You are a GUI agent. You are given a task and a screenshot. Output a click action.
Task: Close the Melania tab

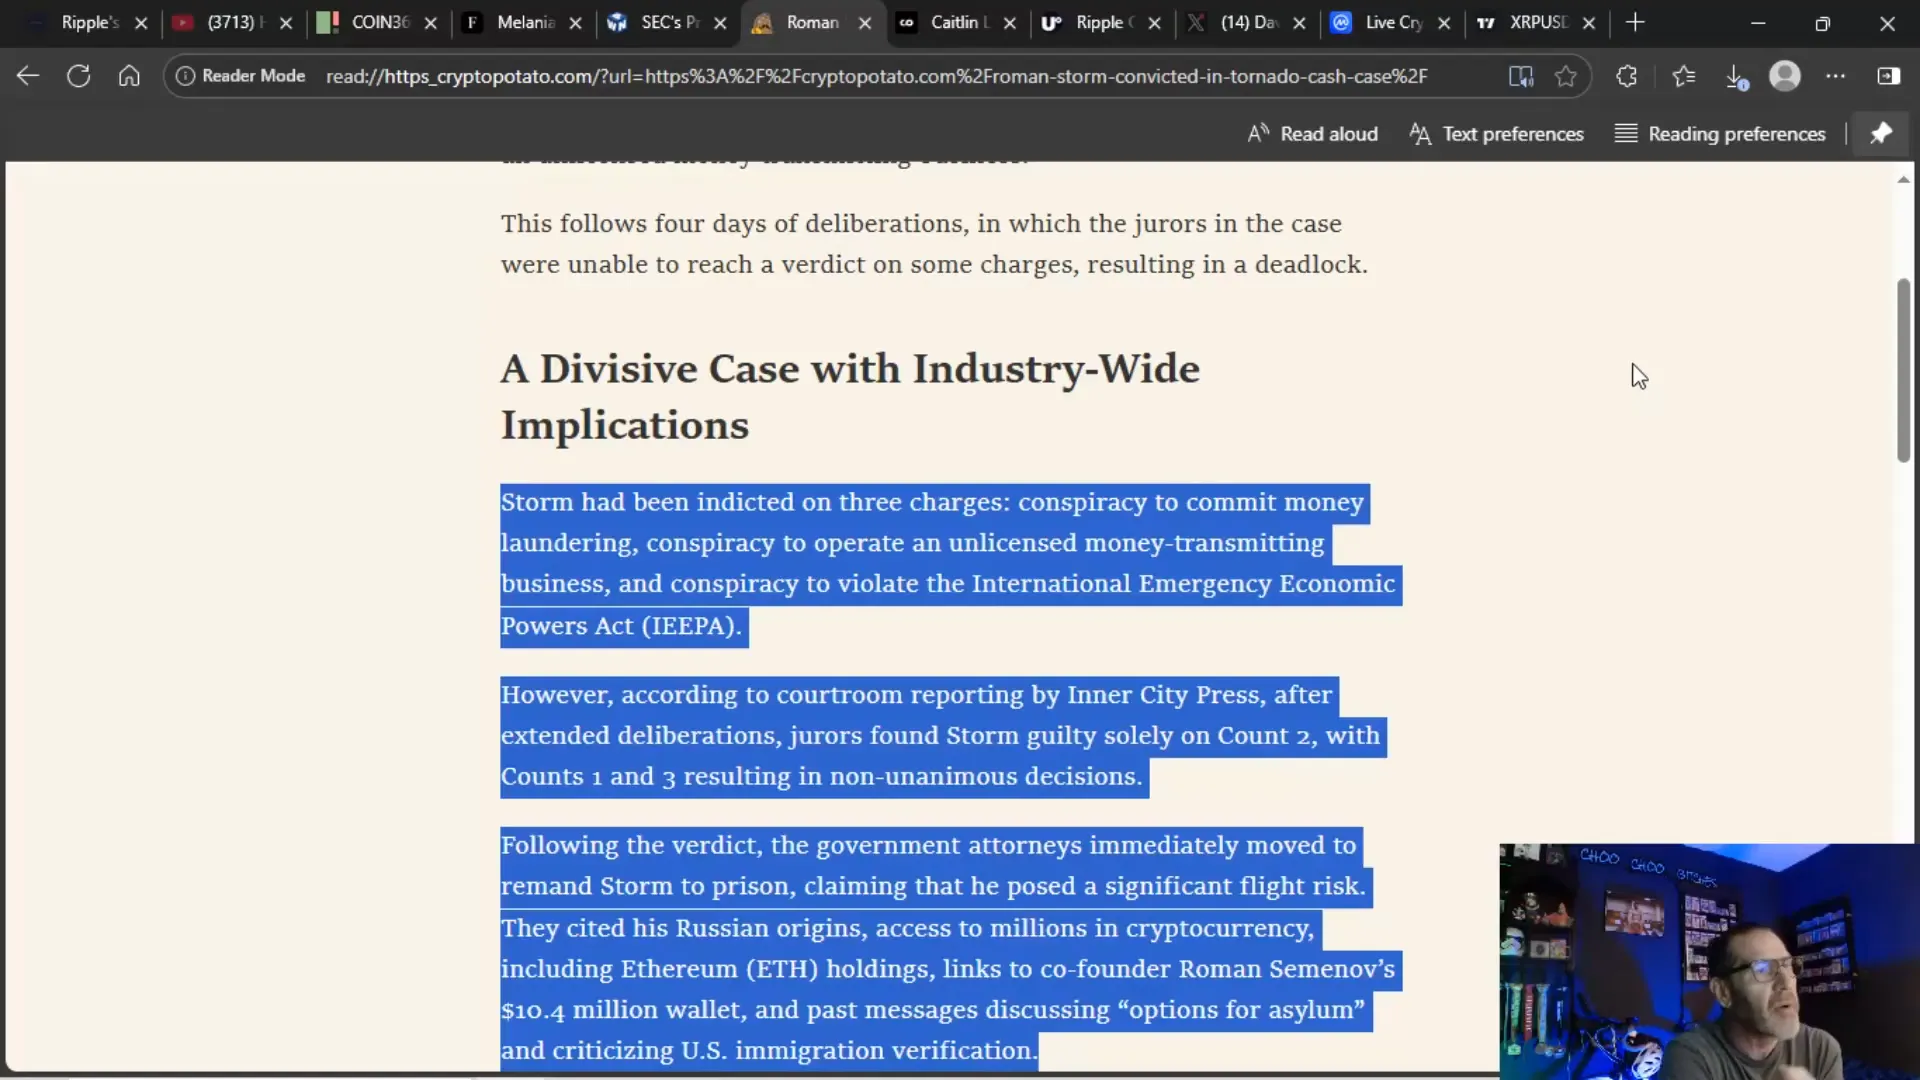click(575, 23)
